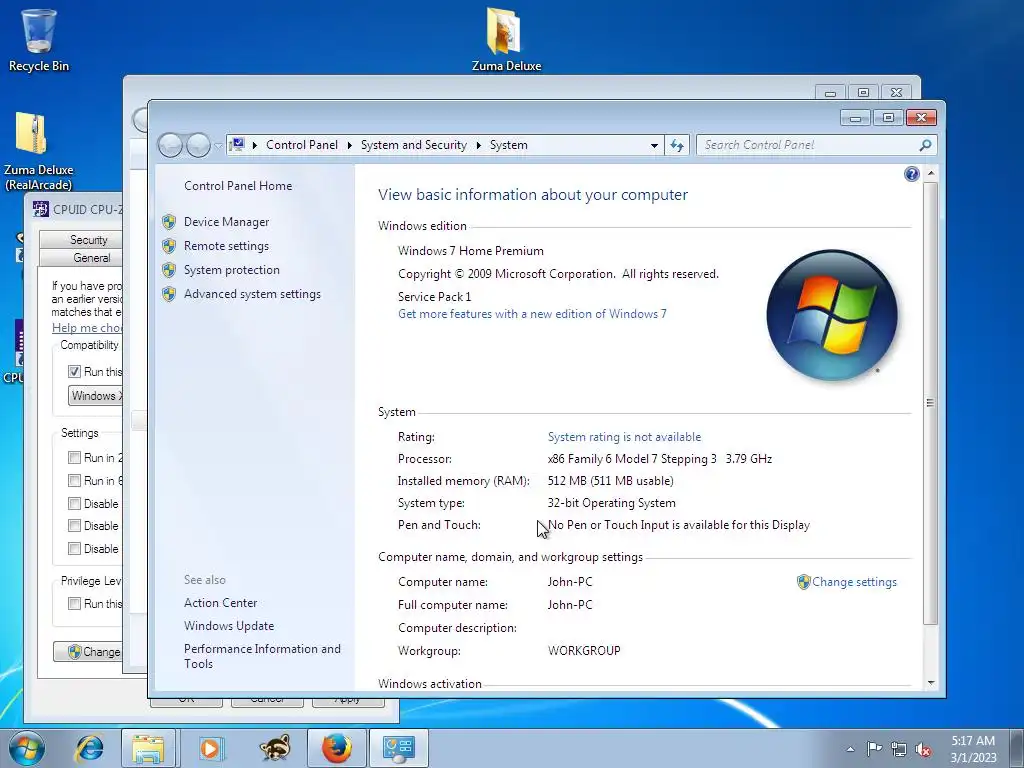Open Remote settings link

click(226, 246)
